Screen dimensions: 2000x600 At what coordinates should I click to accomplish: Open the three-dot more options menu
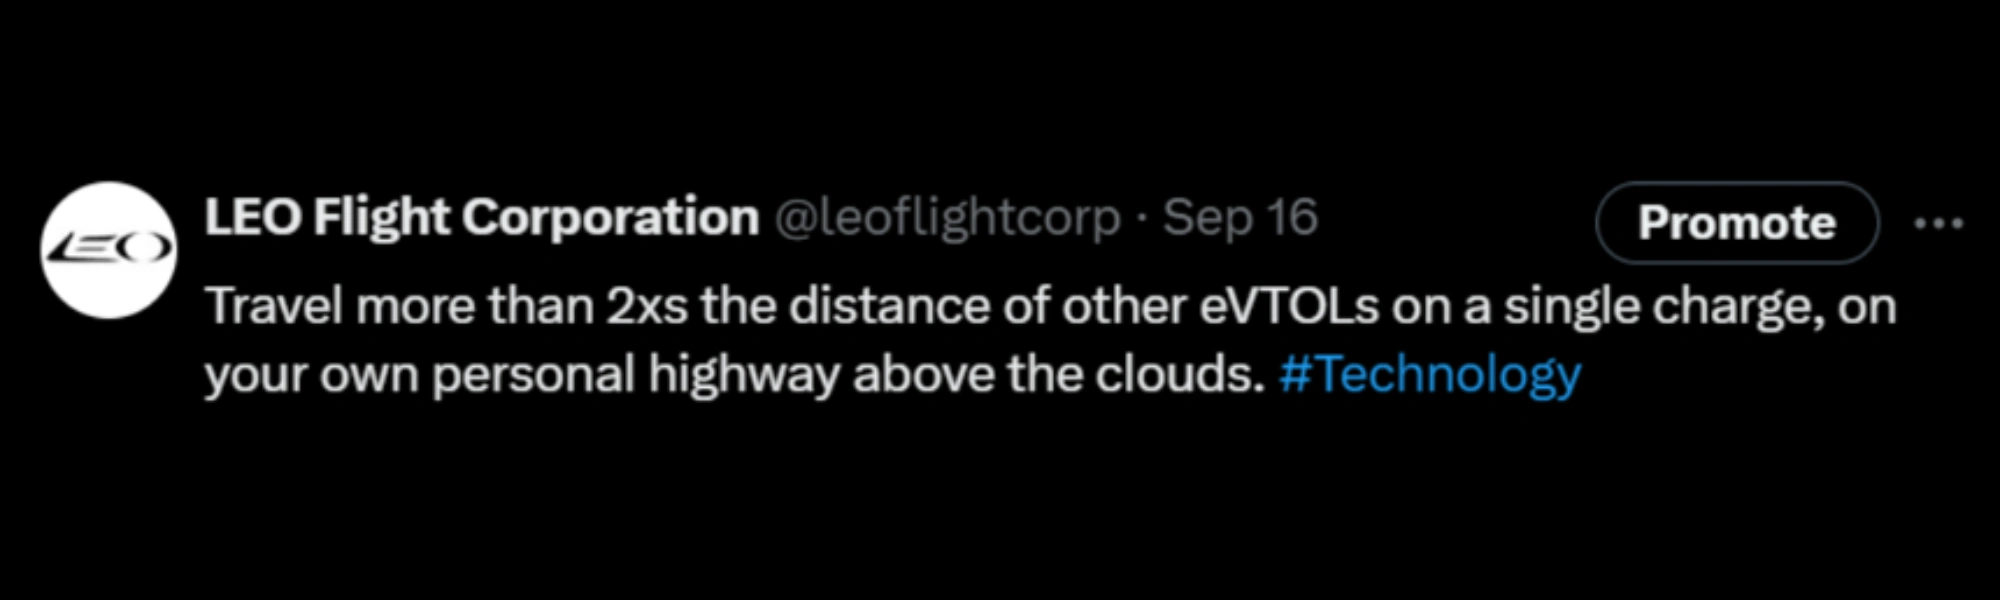[x=1938, y=223]
